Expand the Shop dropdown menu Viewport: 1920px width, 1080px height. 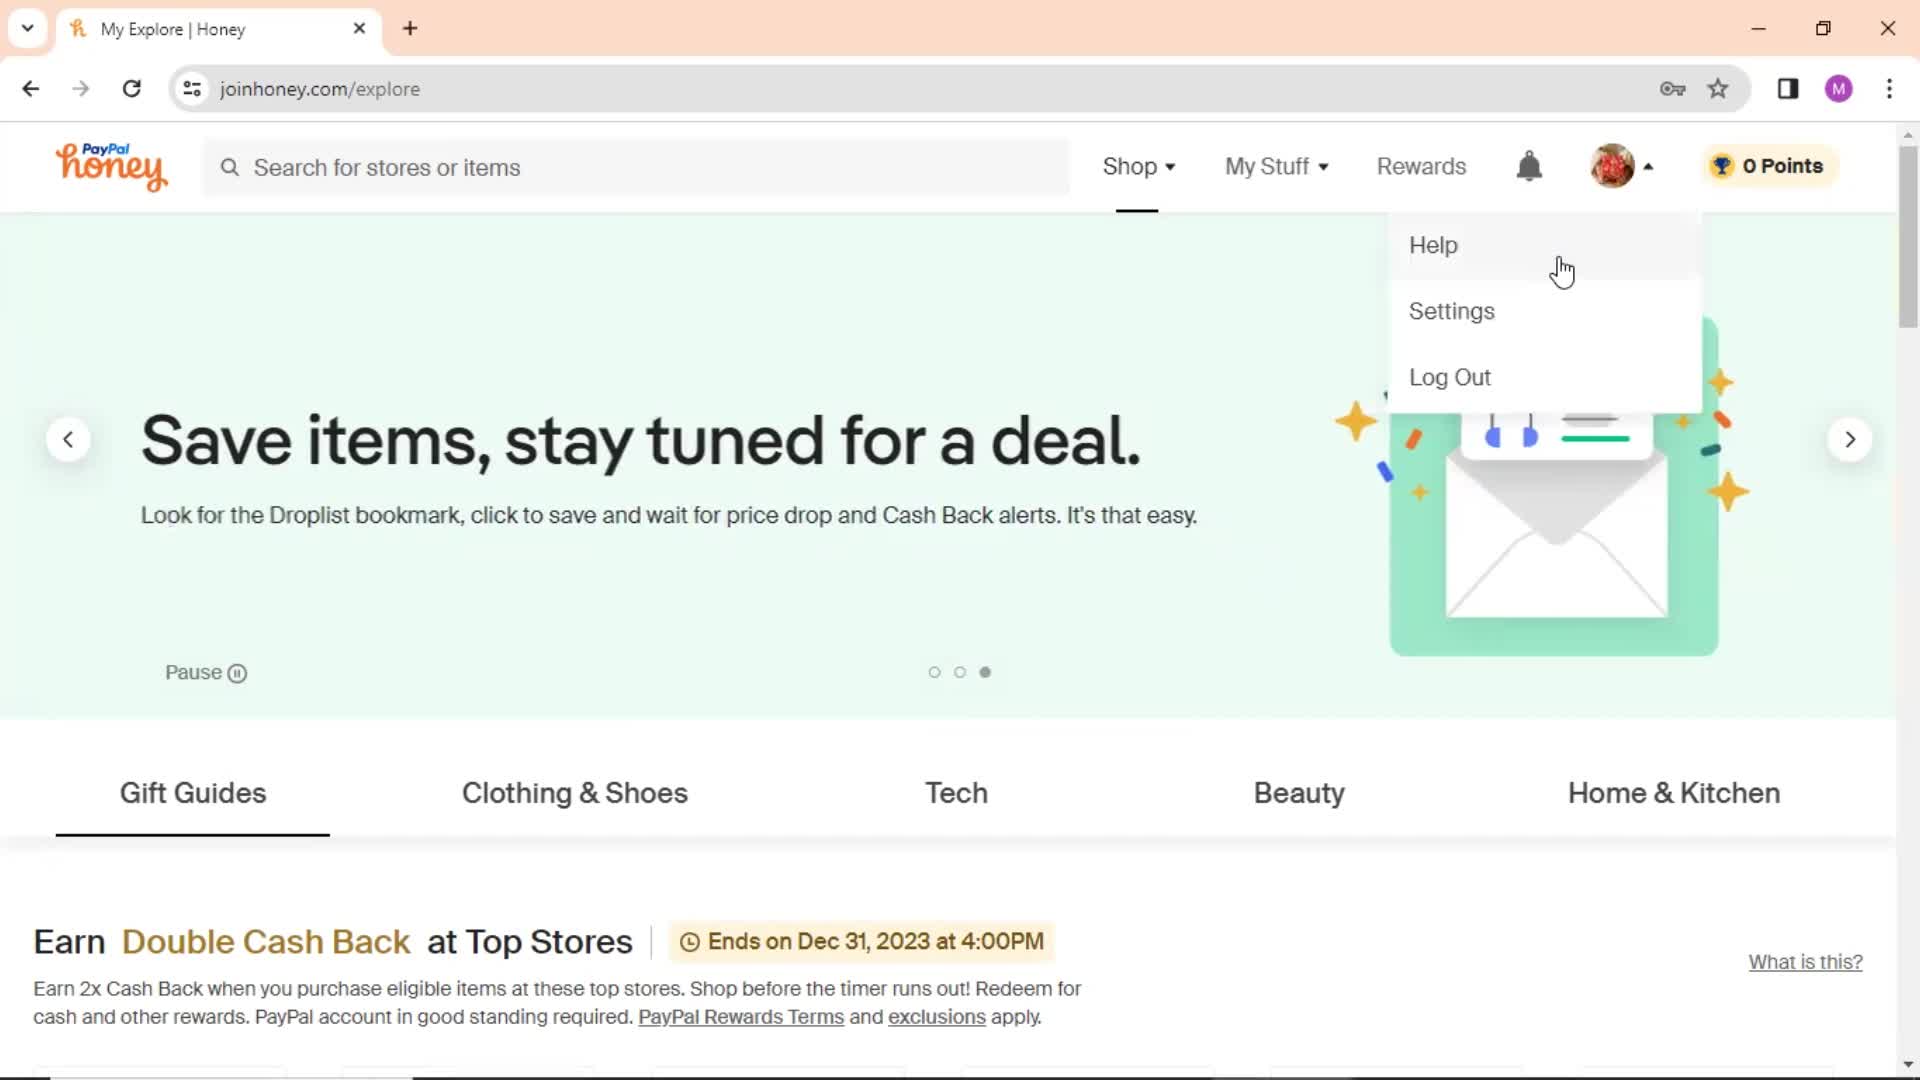(x=1138, y=167)
